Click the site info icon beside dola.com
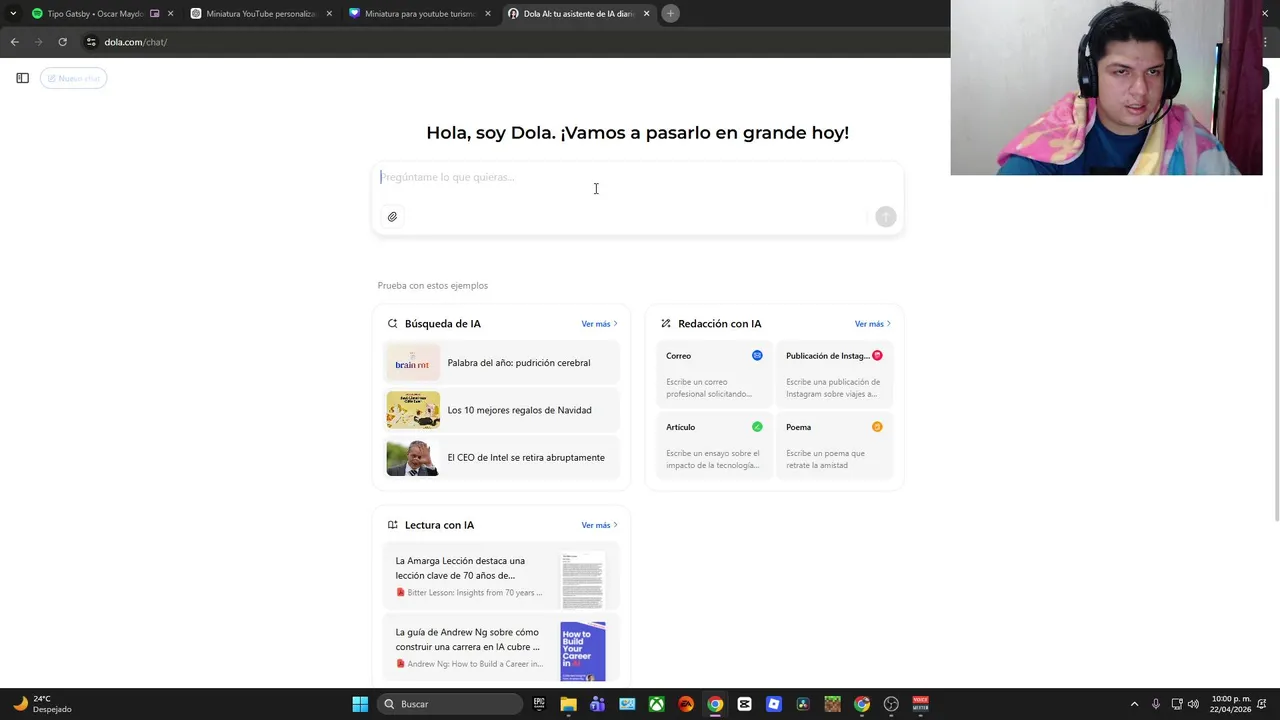The width and height of the screenshot is (1280, 720). [x=90, y=42]
